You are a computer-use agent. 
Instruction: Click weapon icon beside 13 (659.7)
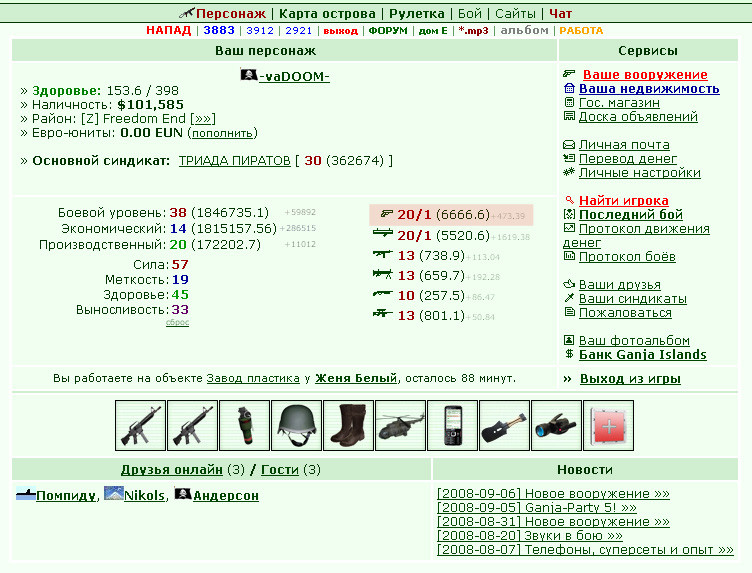click(x=383, y=274)
